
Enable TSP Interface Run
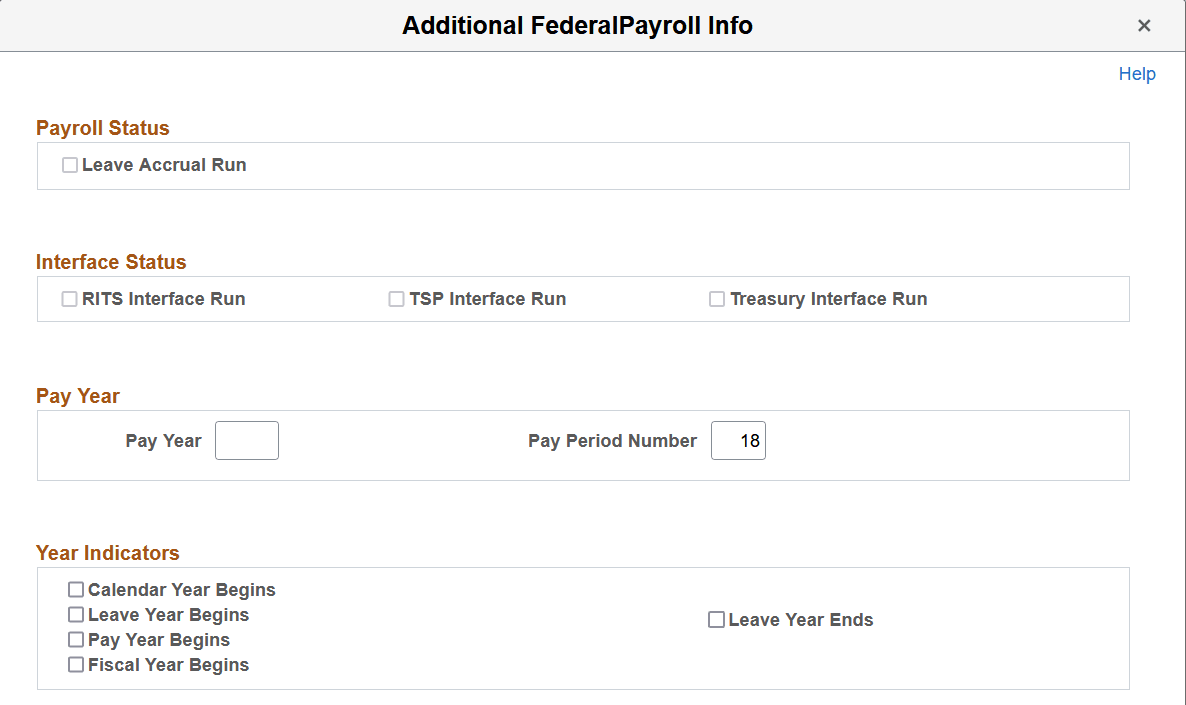tap(396, 298)
